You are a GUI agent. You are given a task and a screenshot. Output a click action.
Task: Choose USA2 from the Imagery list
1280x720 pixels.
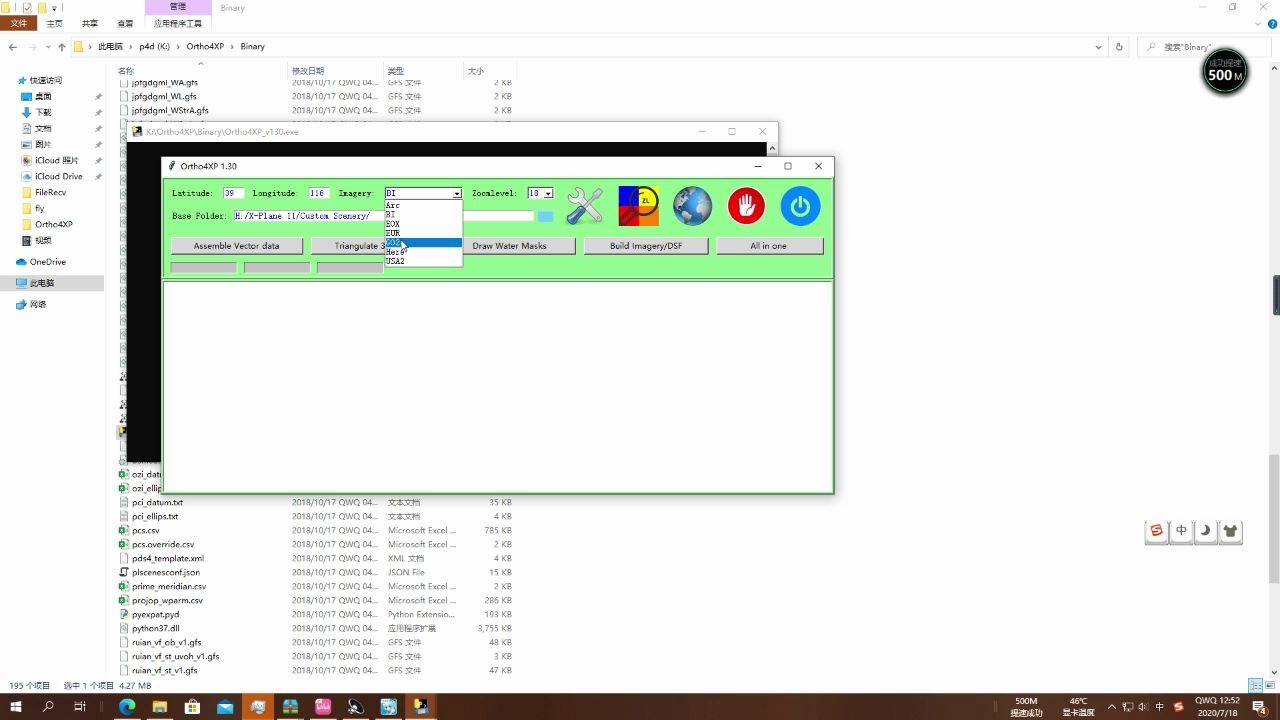(x=423, y=261)
